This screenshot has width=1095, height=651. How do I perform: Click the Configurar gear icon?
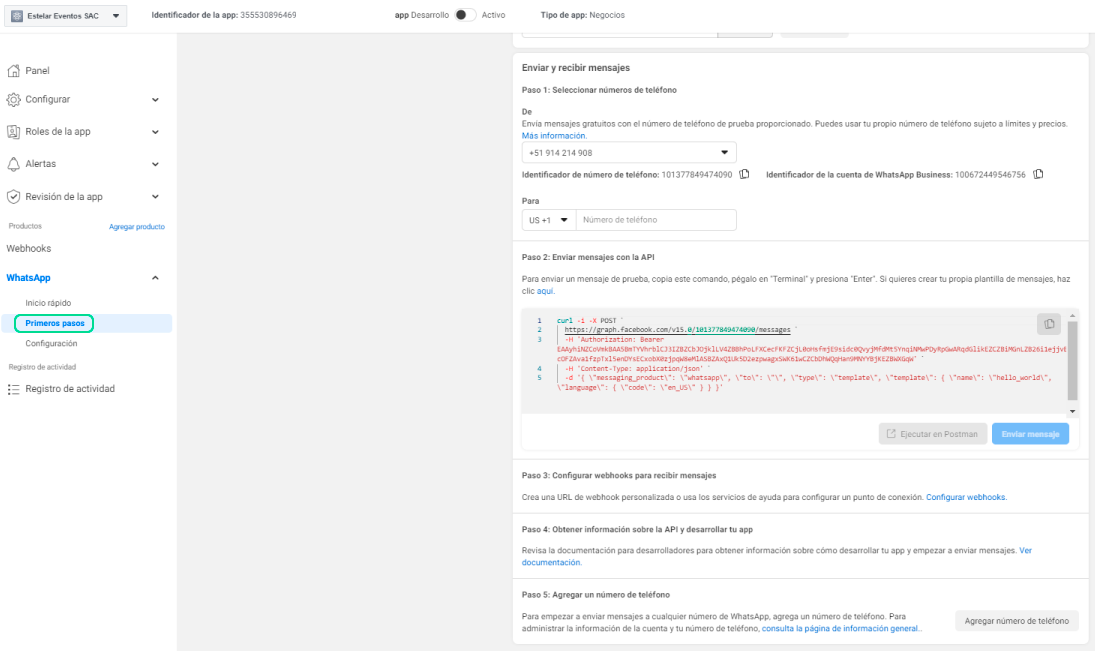14,100
